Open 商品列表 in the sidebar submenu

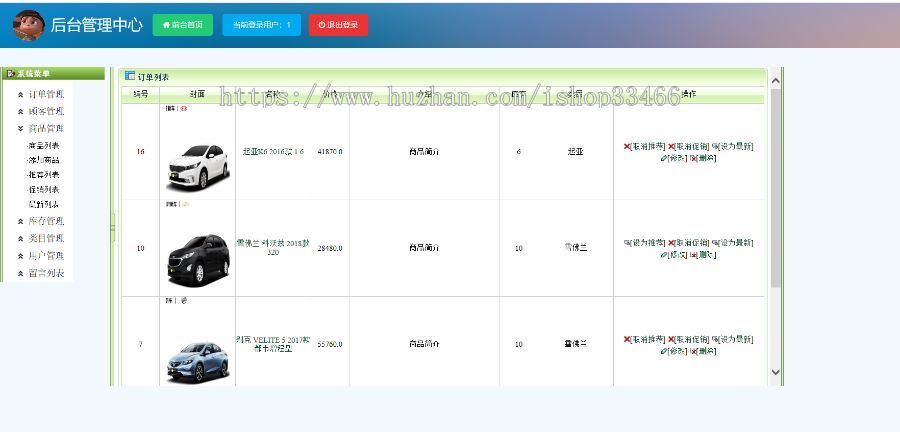[x=44, y=146]
